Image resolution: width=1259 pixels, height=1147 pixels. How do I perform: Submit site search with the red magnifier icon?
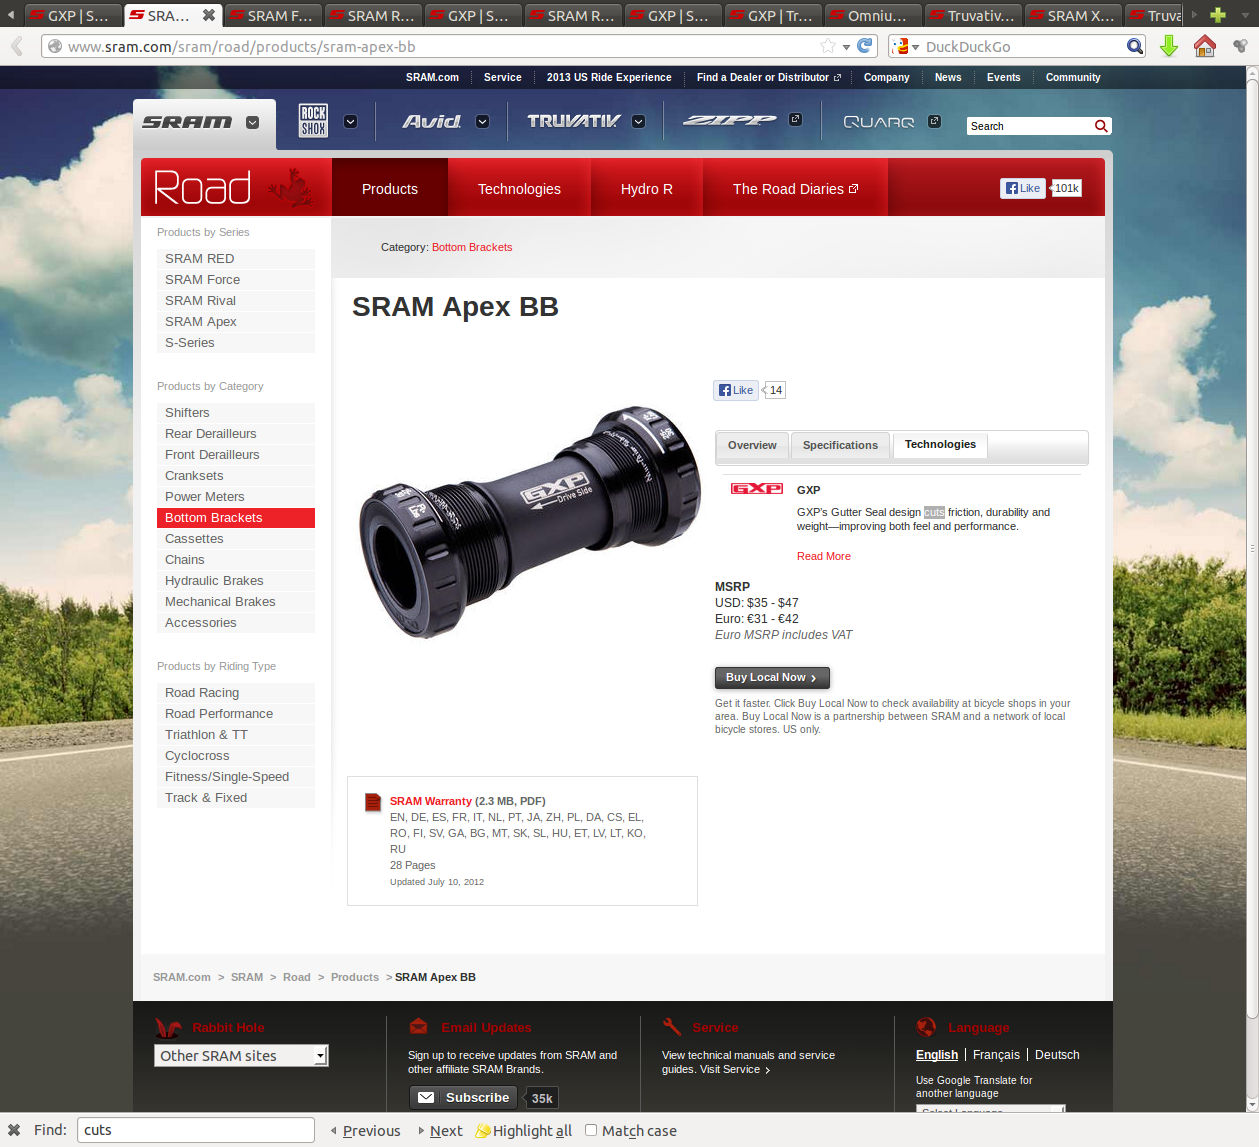(x=1101, y=126)
